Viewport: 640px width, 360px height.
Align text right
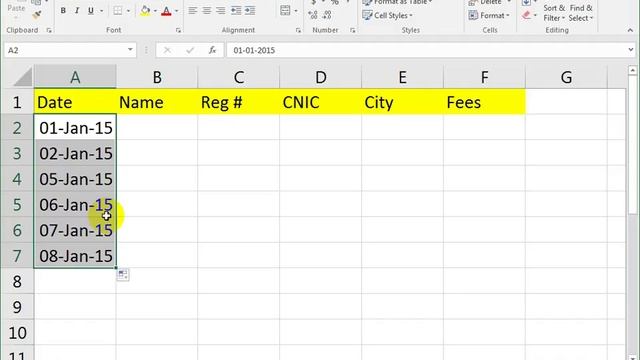point(220,11)
